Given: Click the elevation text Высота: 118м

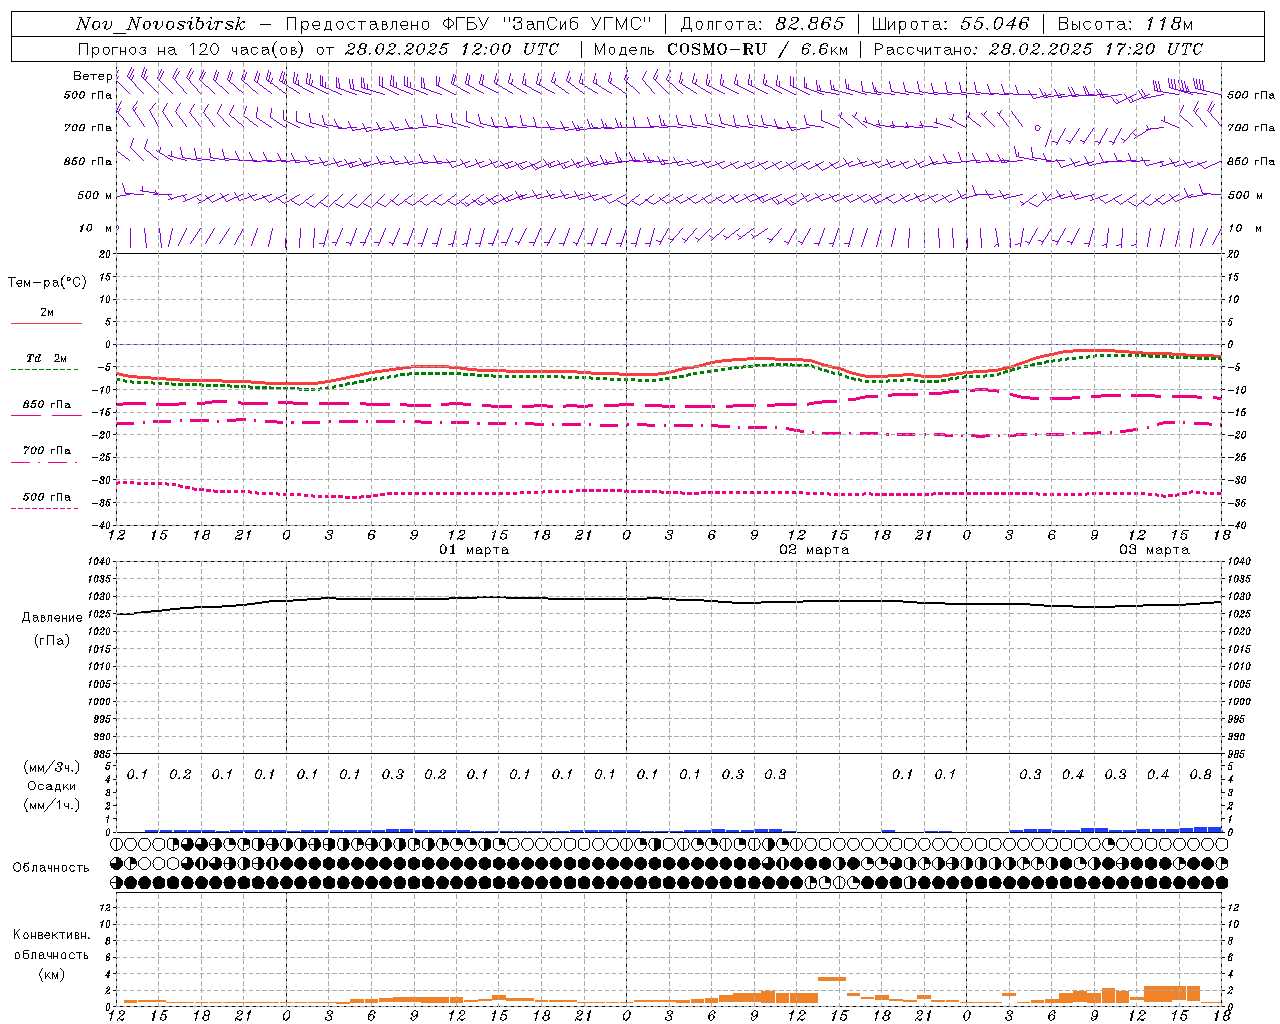Looking at the screenshot, I should pyautogui.click(x=1125, y=25).
